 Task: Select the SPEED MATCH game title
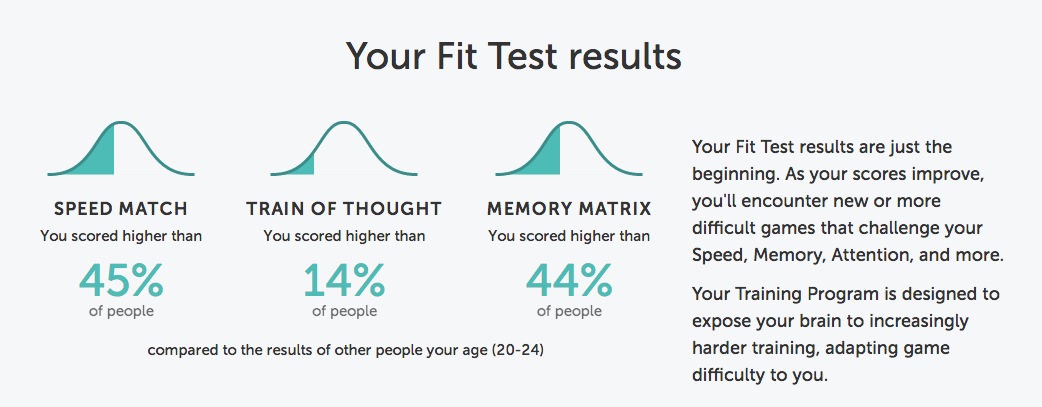(x=120, y=209)
